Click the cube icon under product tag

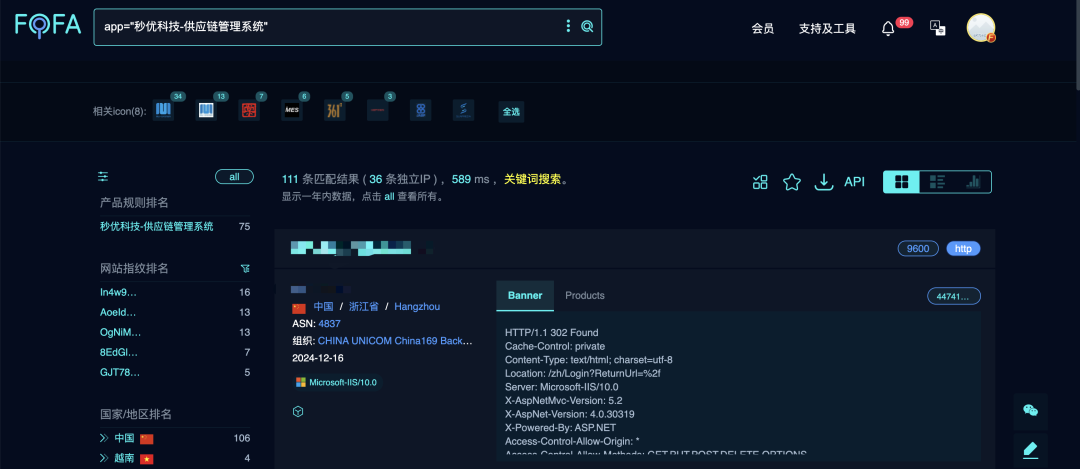click(x=298, y=411)
